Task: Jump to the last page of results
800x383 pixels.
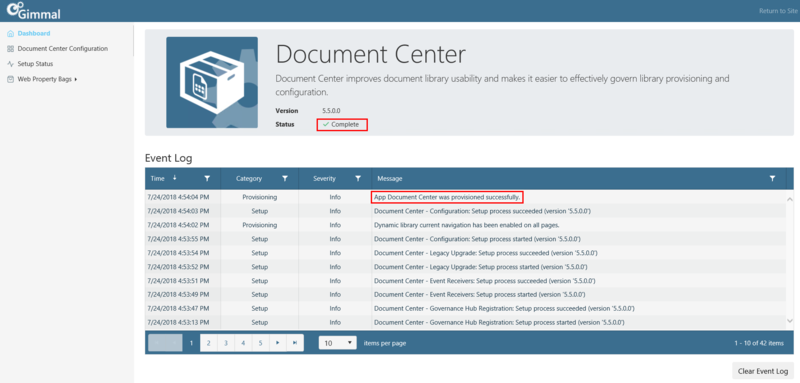Action: pyautogui.click(x=295, y=343)
